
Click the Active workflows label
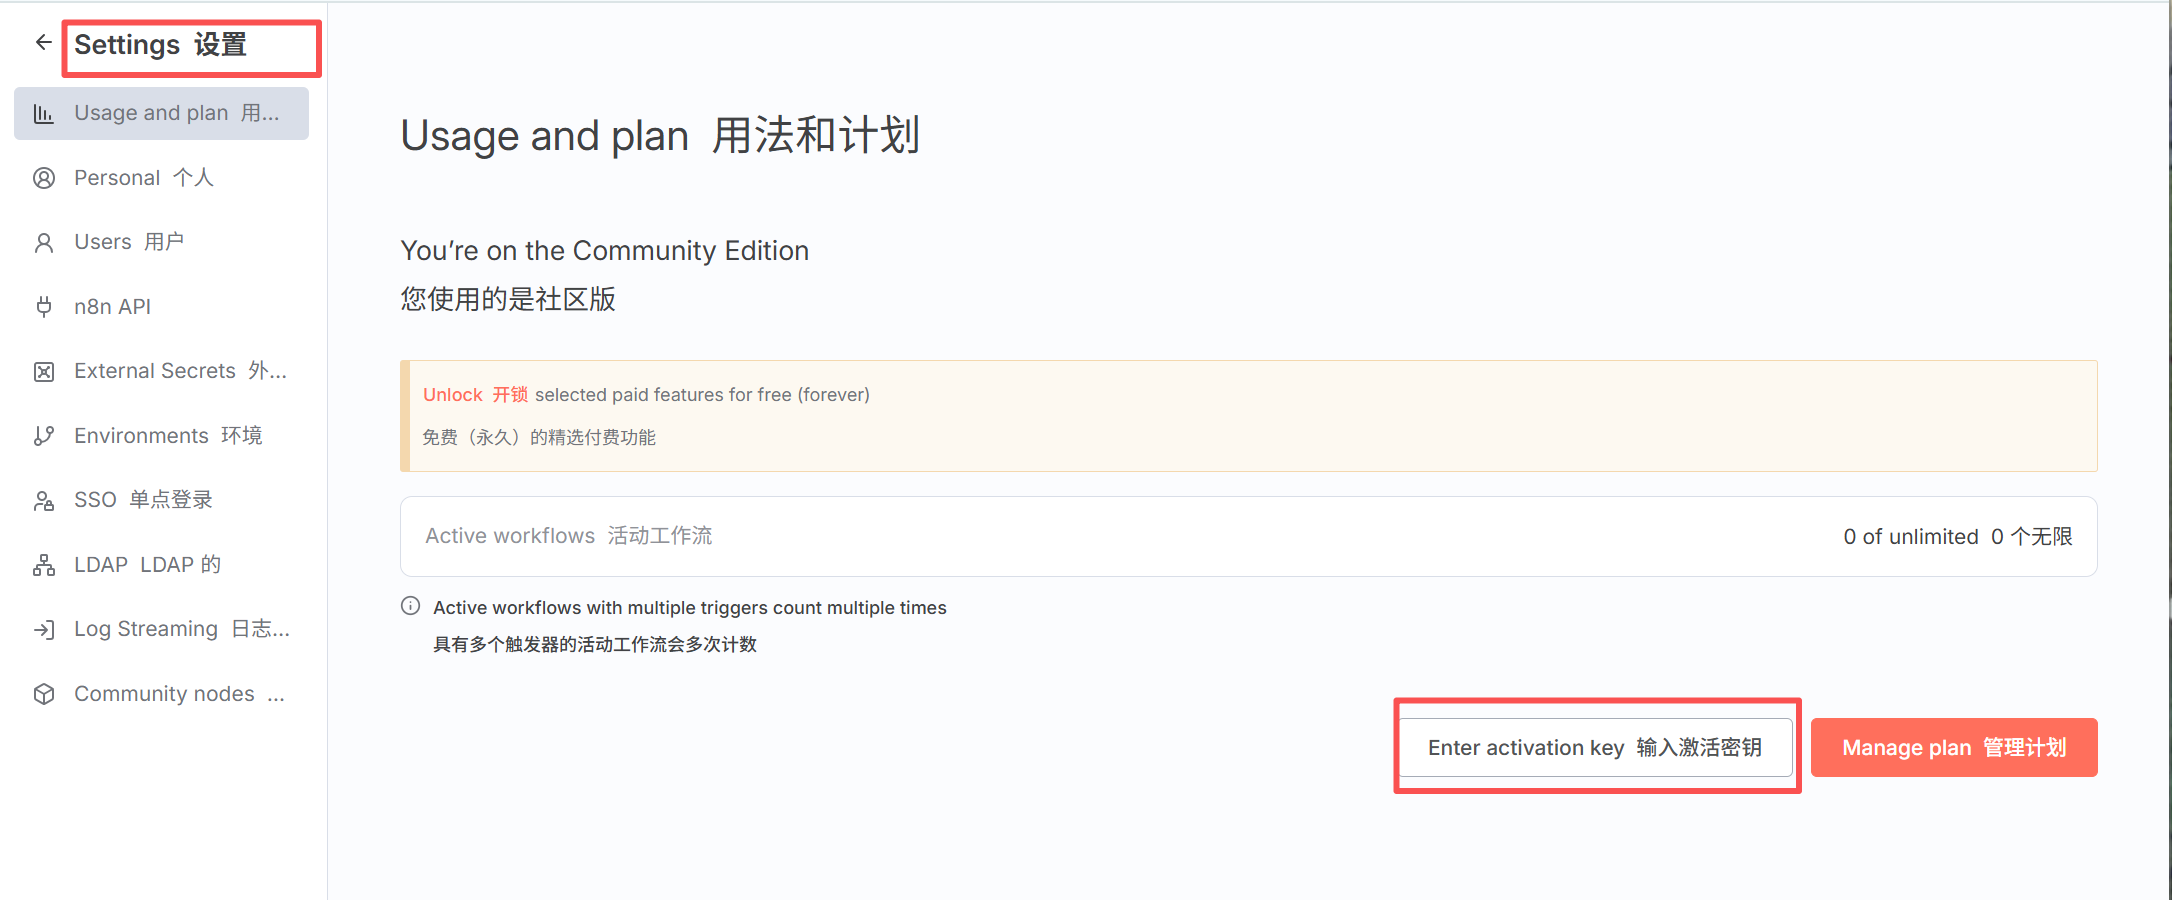coord(568,536)
